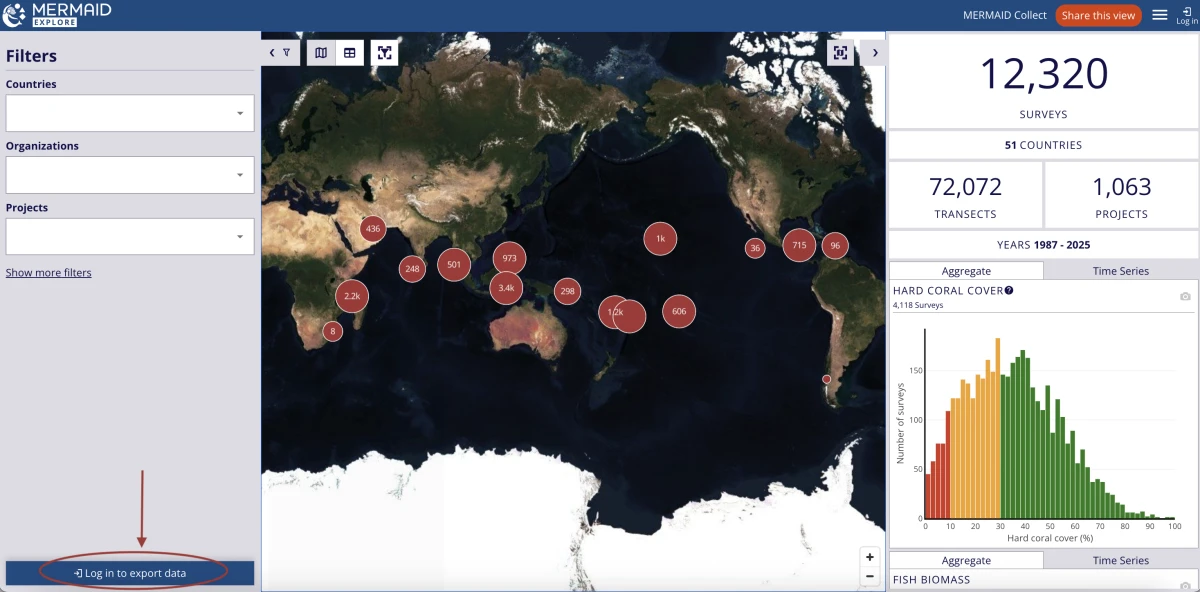This screenshot has width=1200, height=592.
Task: Open the Organizations filter dropdown
Action: [130, 175]
